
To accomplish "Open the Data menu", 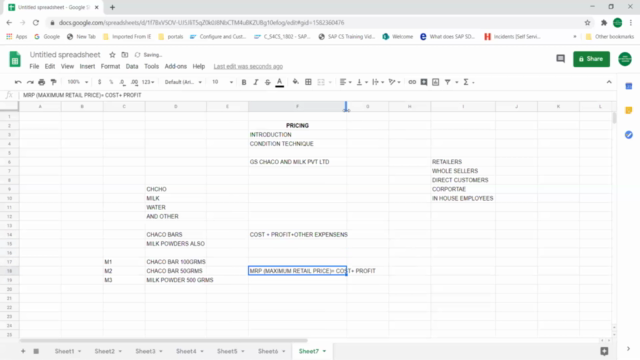I will (x=132, y=66).
